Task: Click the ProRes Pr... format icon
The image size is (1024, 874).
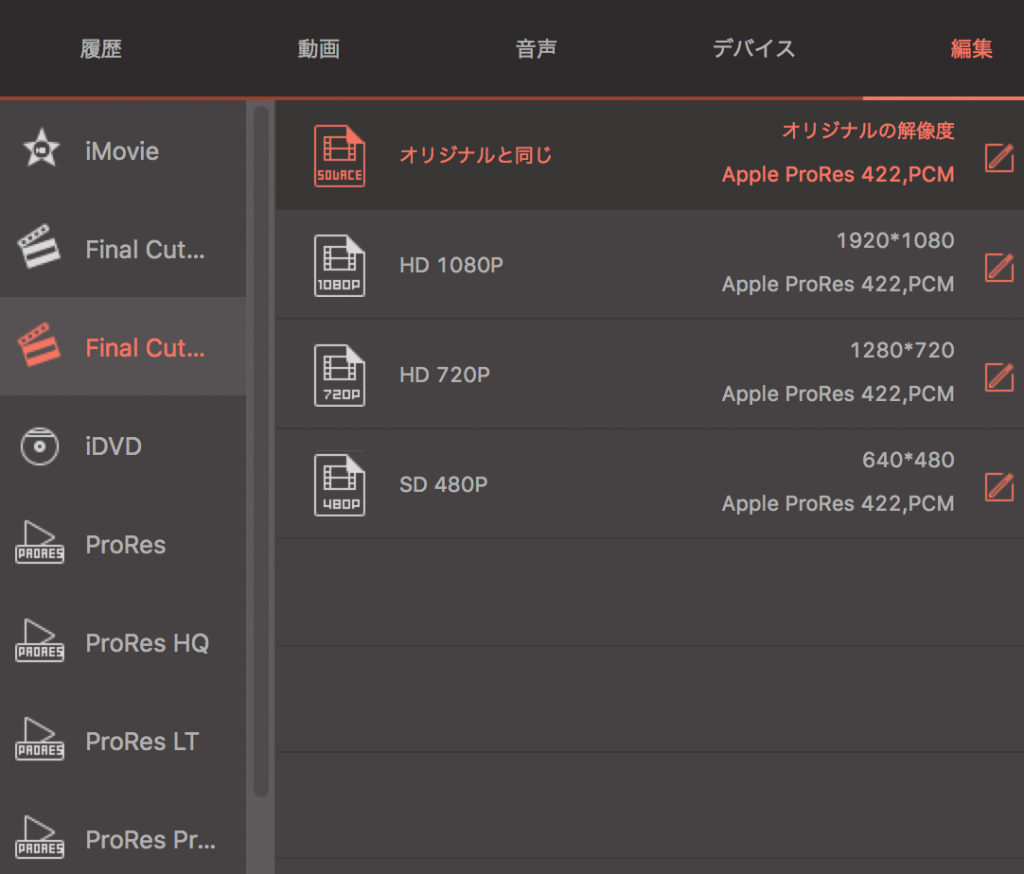Action: point(40,837)
